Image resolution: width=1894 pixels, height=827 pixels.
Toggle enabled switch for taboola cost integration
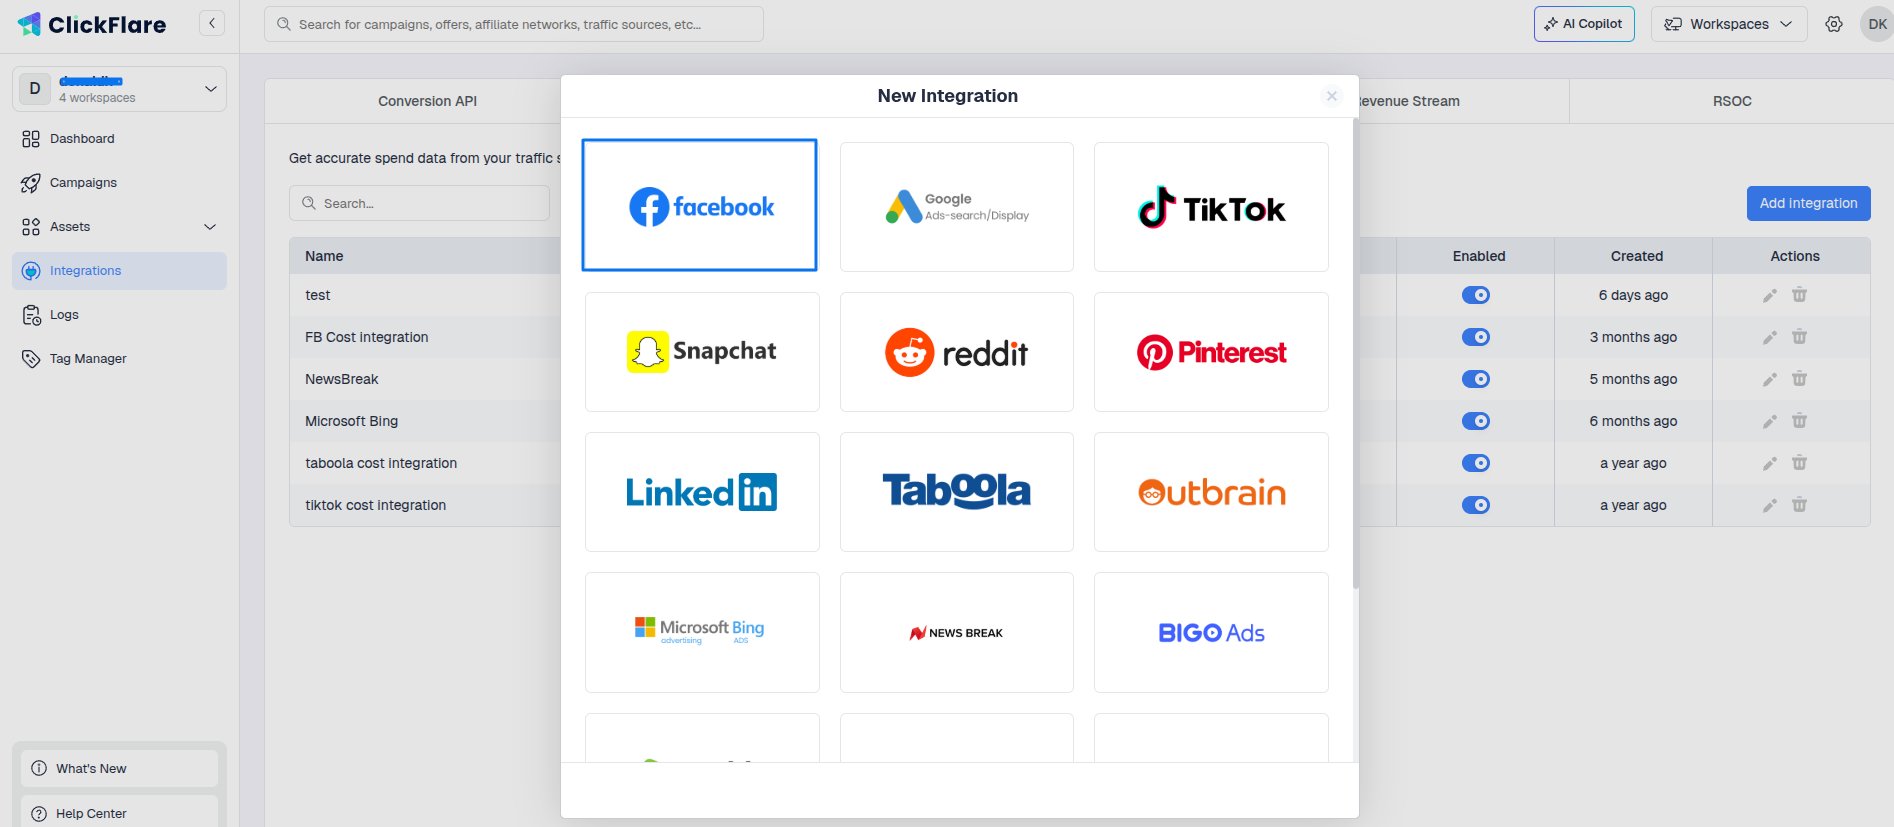(1476, 463)
